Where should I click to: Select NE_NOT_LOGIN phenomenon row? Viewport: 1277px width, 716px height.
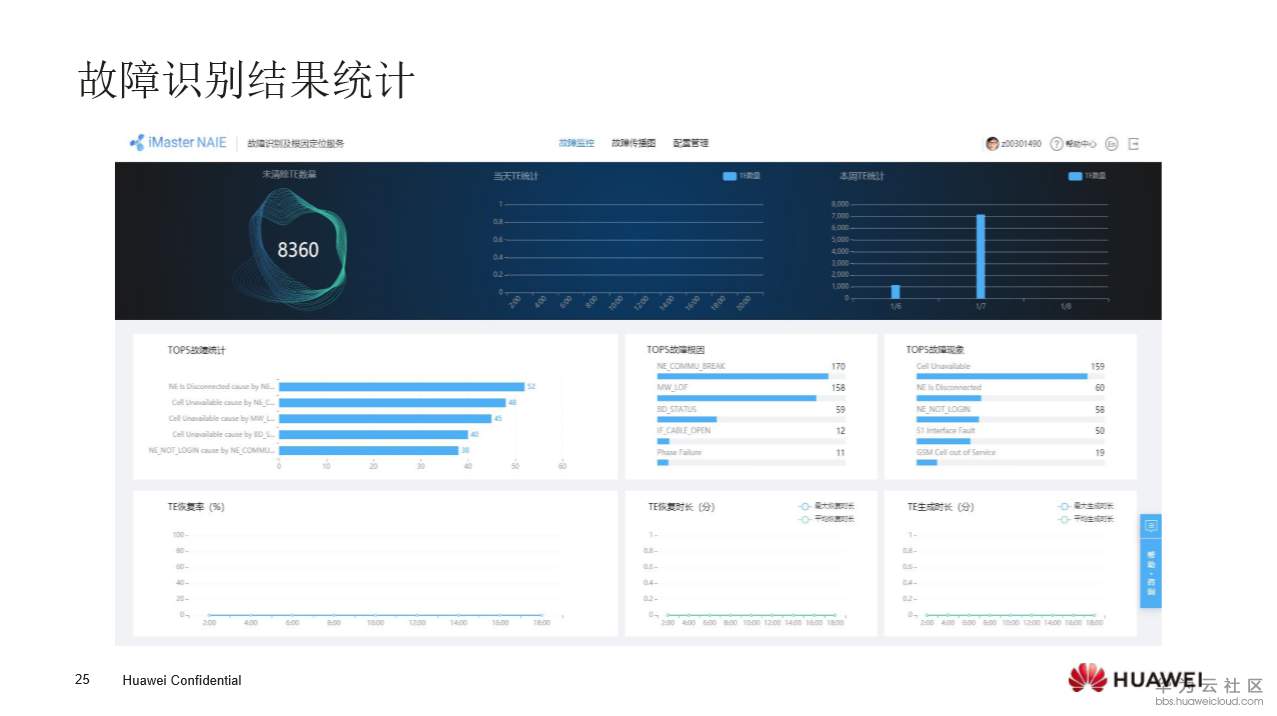click(1010, 414)
